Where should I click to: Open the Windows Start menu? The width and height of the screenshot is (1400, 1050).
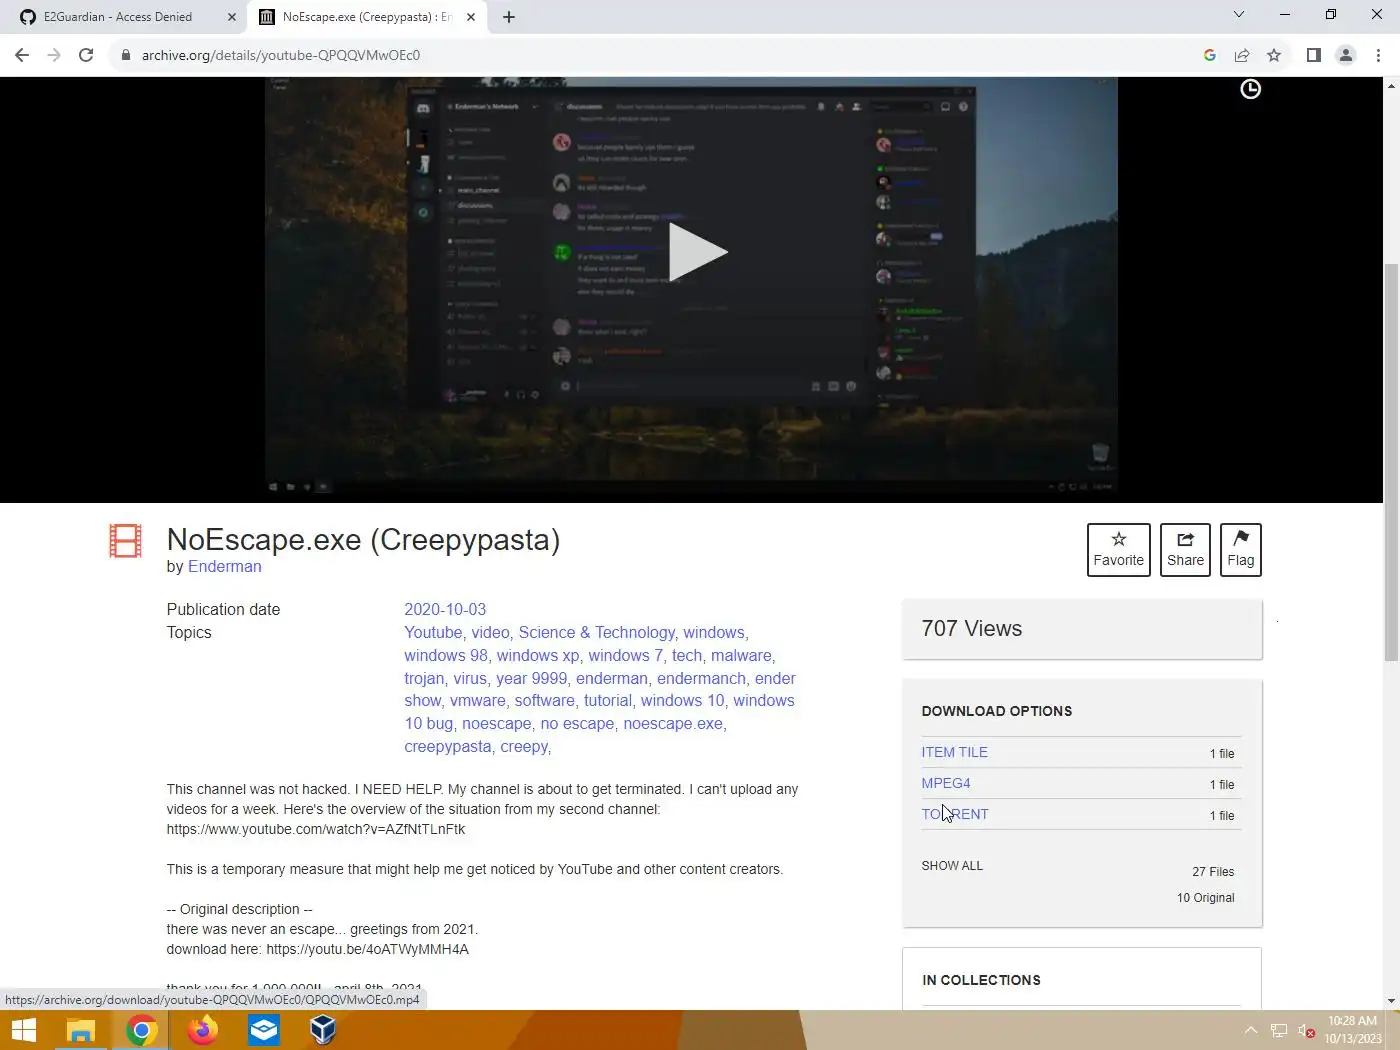click(x=23, y=1030)
